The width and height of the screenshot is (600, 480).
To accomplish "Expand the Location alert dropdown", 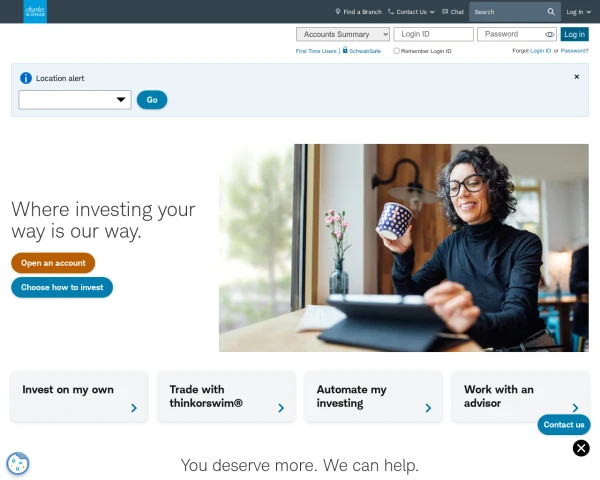I will pyautogui.click(x=75, y=100).
